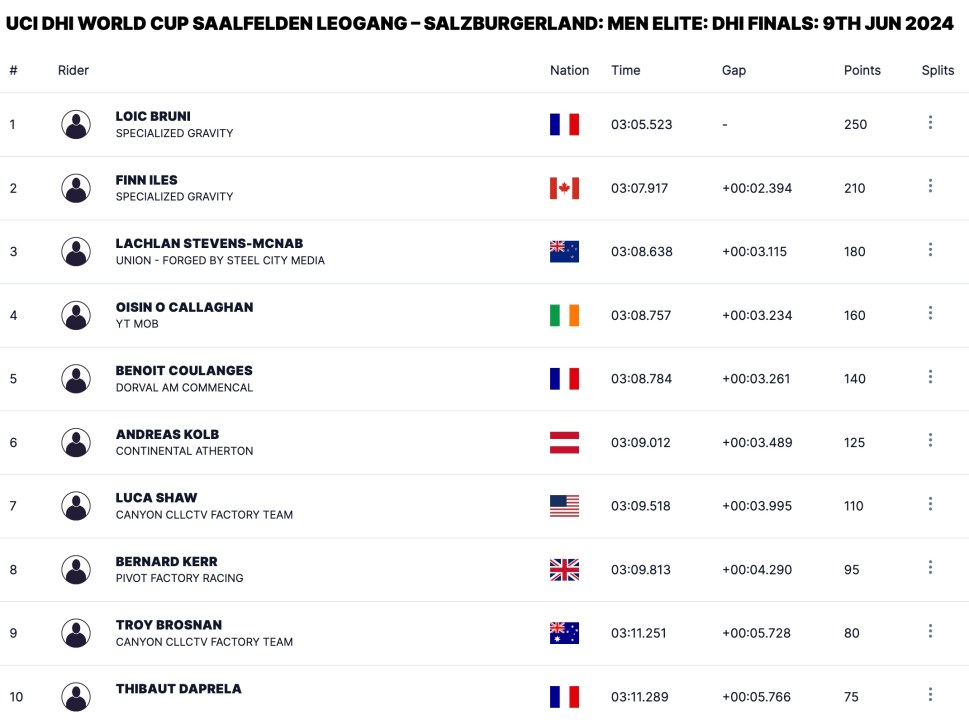This screenshot has width=969, height=725.
Task: Click the Time column header
Action: tap(625, 70)
